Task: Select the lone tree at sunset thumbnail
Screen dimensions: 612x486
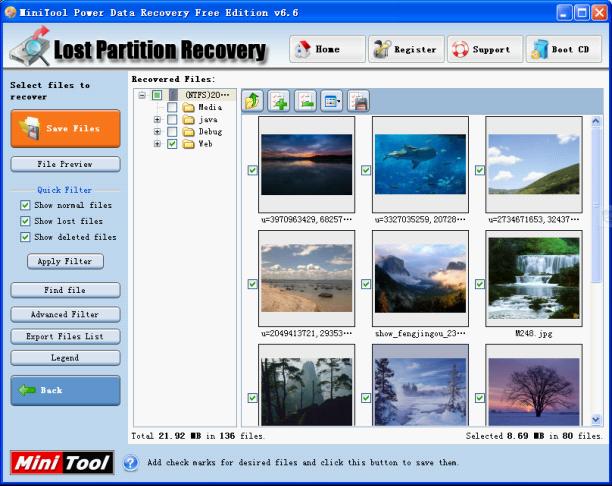Action: click(x=534, y=385)
